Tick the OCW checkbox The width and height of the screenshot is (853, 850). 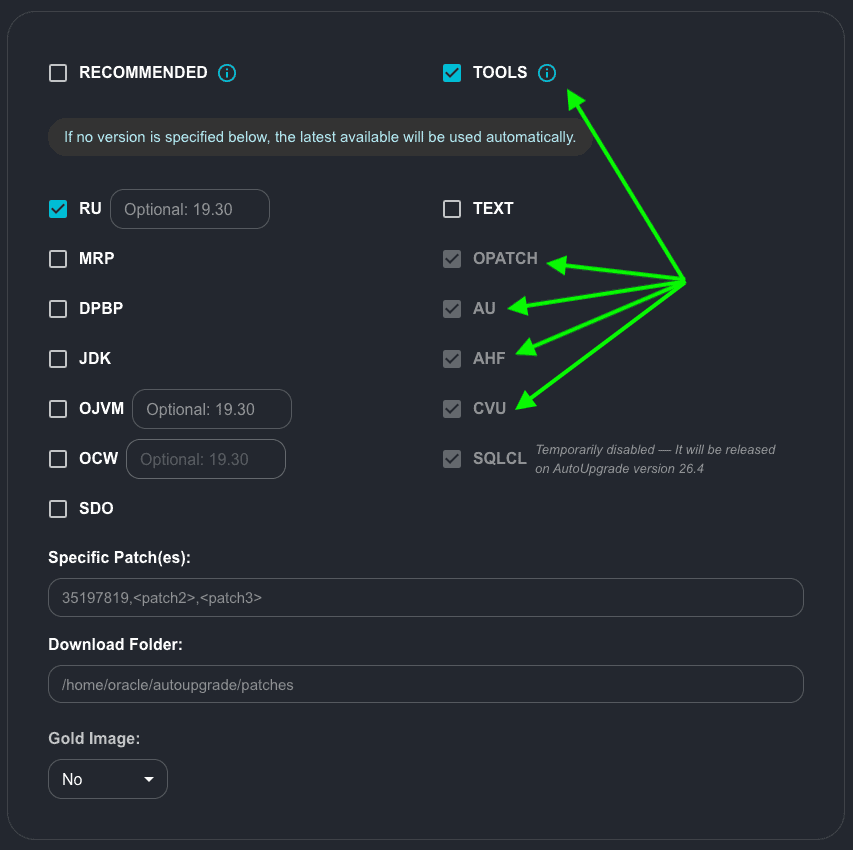click(58, 459)
